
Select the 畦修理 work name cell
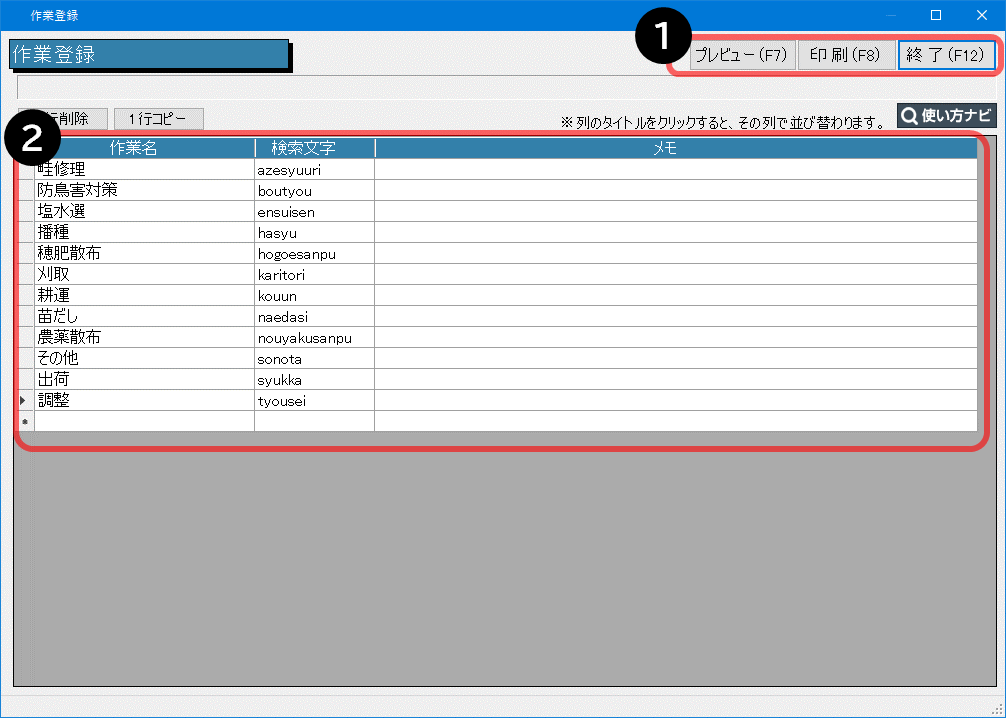coord(144,170)
